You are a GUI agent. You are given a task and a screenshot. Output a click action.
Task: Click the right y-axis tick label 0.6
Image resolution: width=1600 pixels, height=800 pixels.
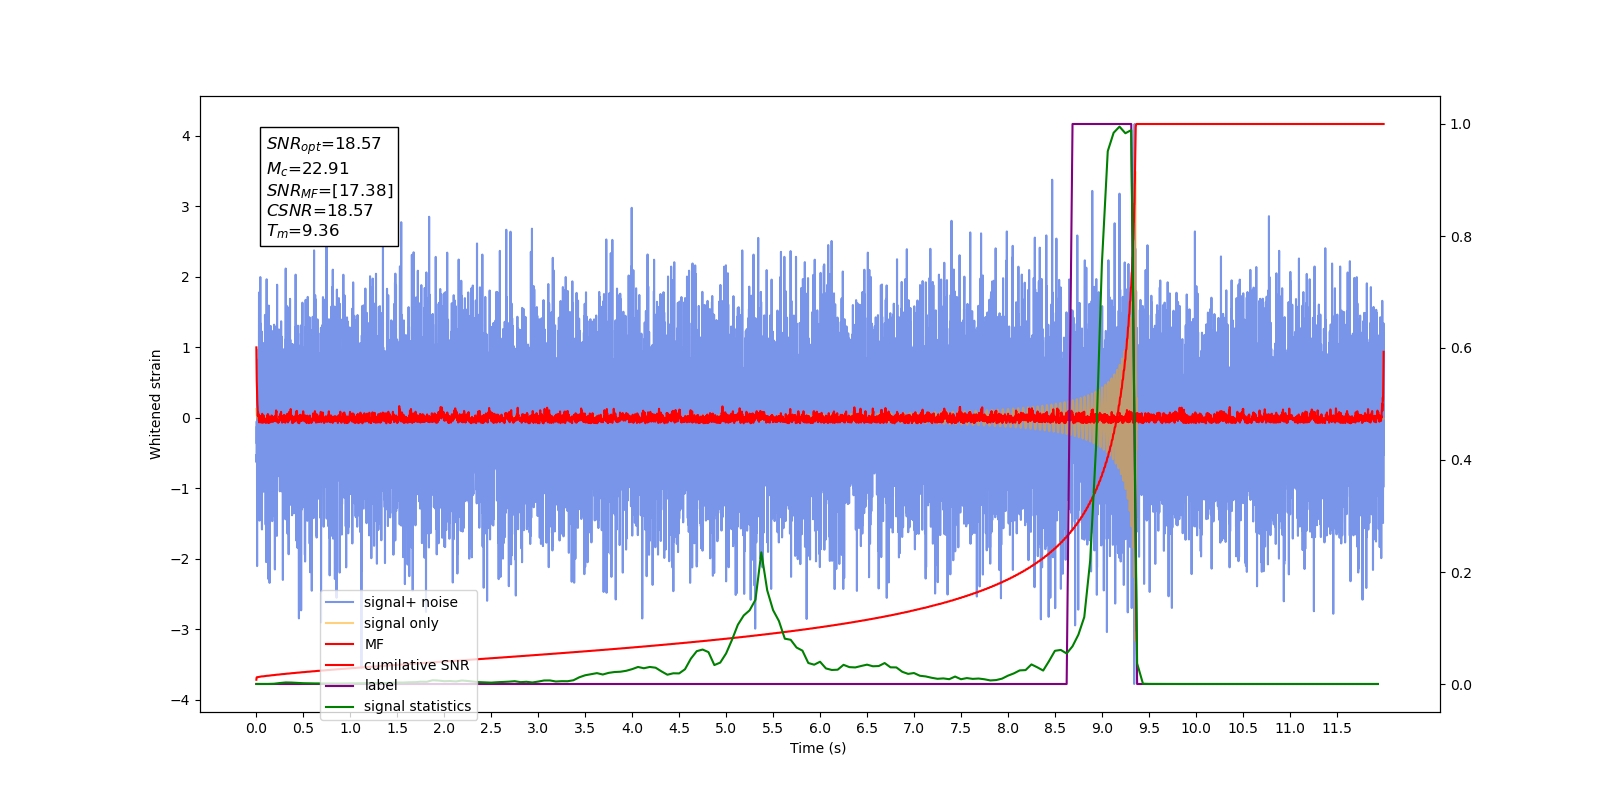point(1461,348)
